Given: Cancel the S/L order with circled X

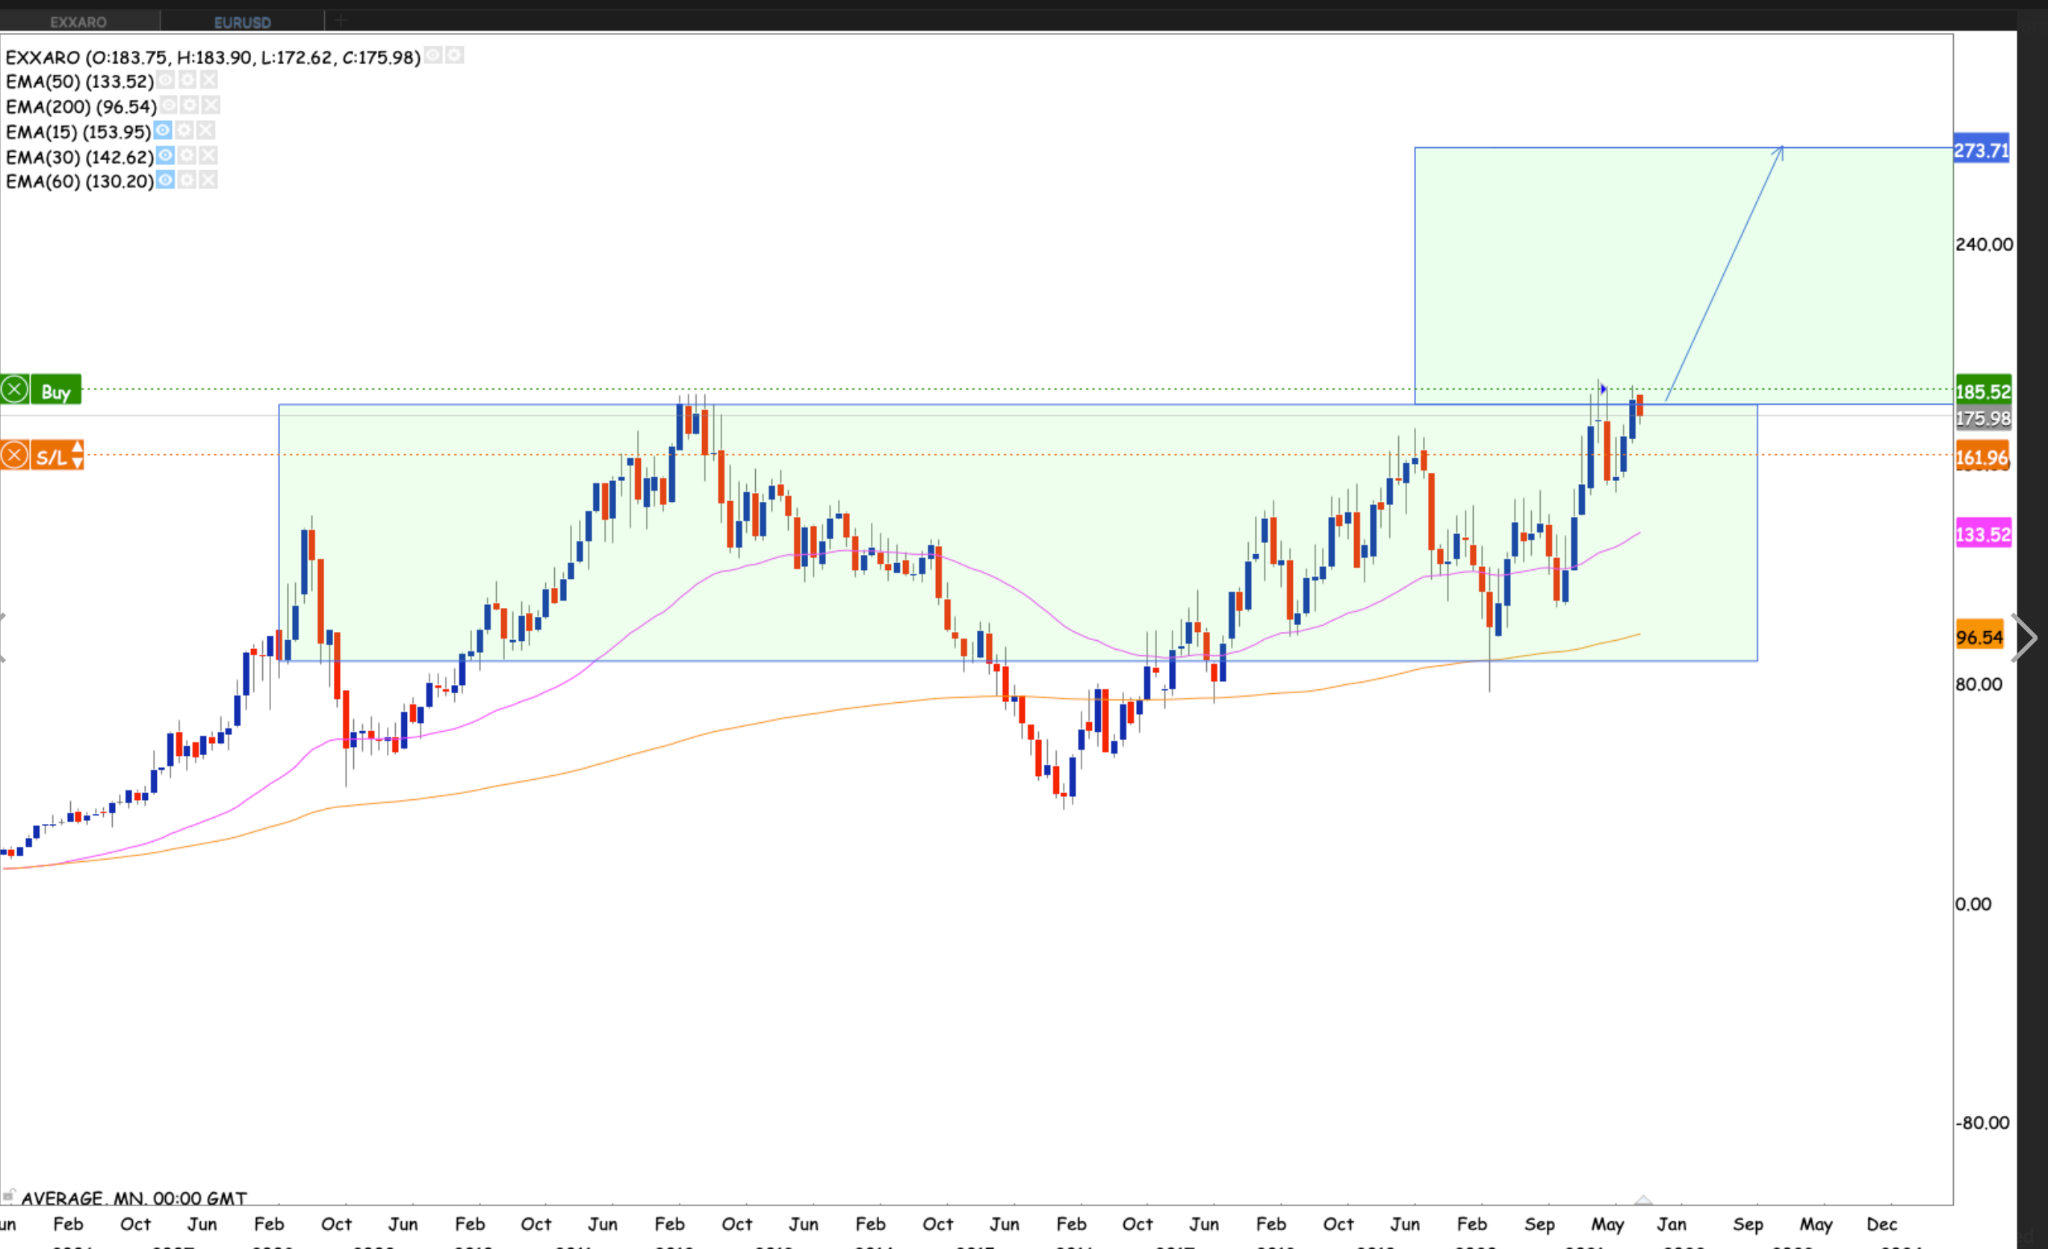Looking at the screenshot, I should (x=14, y=456).
